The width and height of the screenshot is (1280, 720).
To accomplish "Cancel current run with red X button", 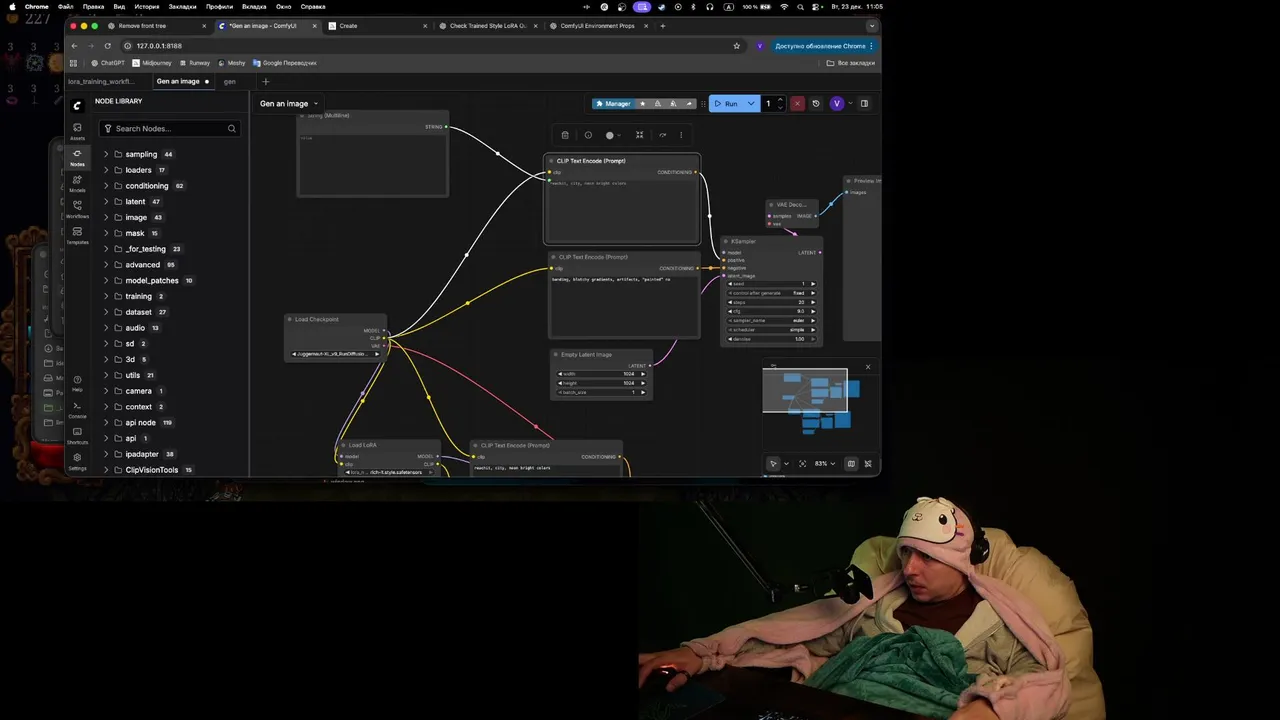I will tap(797, 103).
